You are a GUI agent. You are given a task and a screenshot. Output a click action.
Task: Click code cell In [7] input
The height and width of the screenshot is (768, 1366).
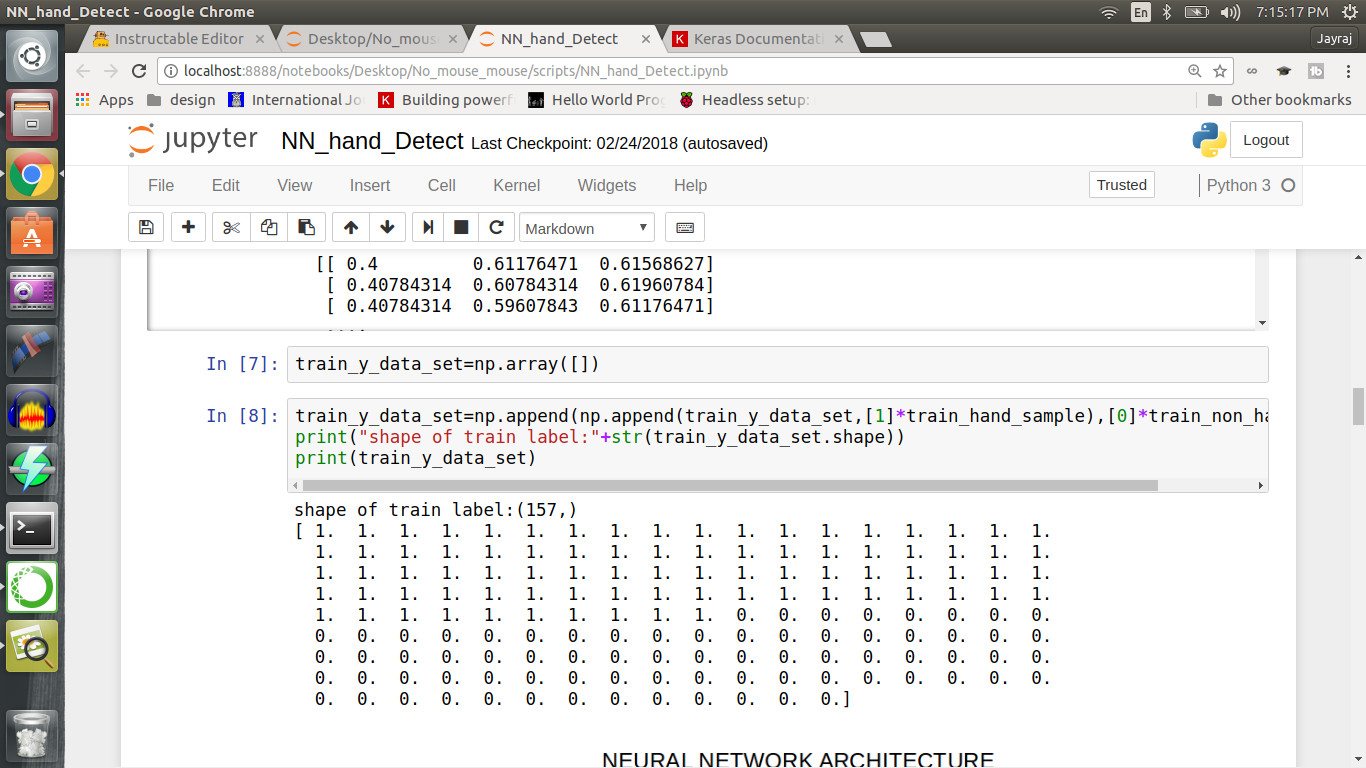tap(778, 364)
